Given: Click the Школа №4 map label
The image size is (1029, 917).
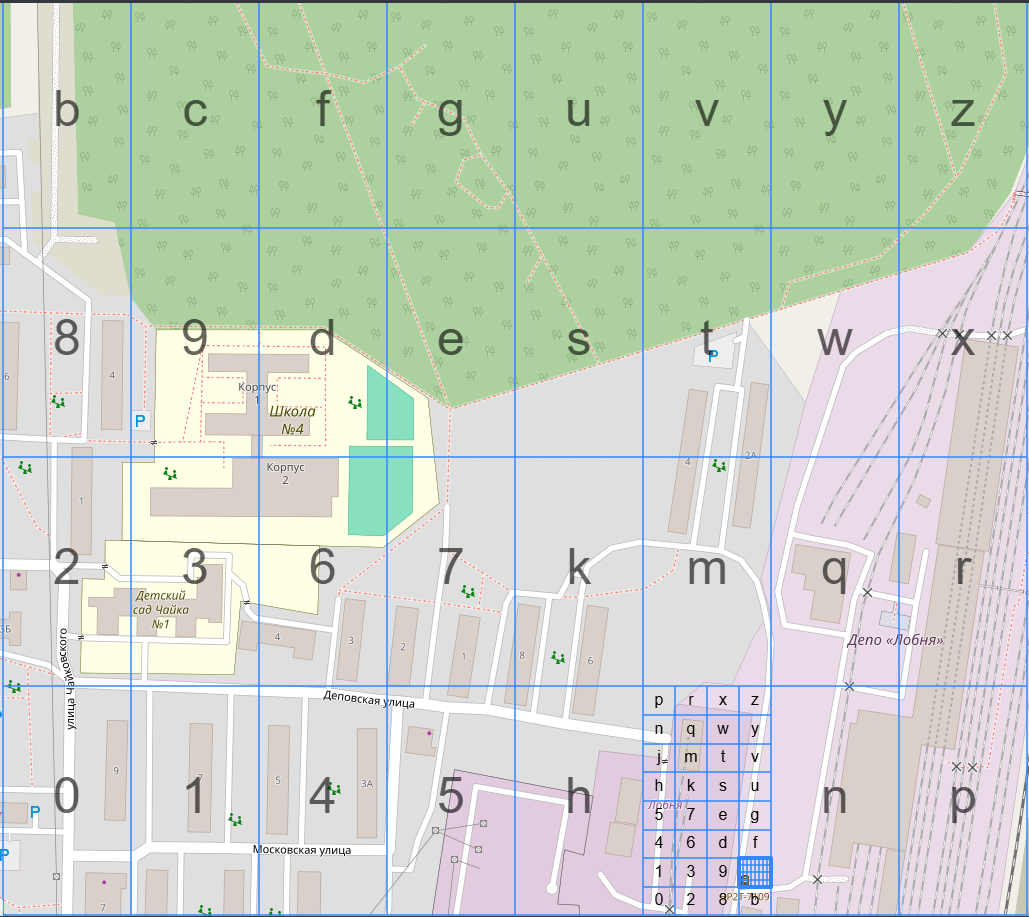Looking at the screenshot, I should (x=298, y=420).
